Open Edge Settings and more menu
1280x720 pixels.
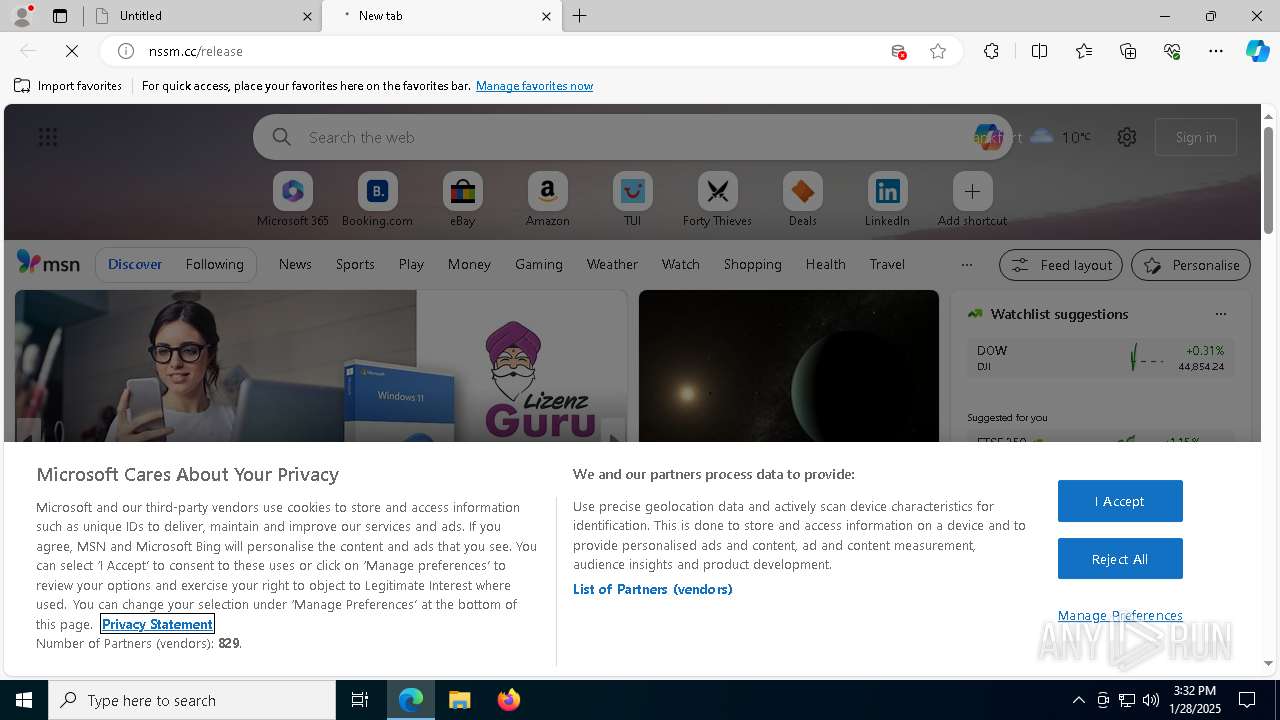[1216, 51]
